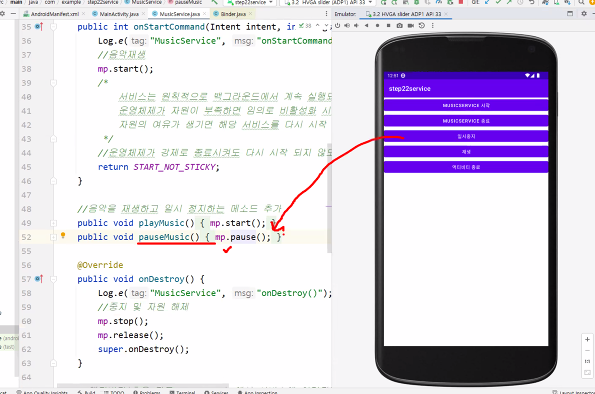This screenshot has width=595, height=394.
Task: Click START_NOT_STICKY constant on line 45
Action: click(175, 167)
